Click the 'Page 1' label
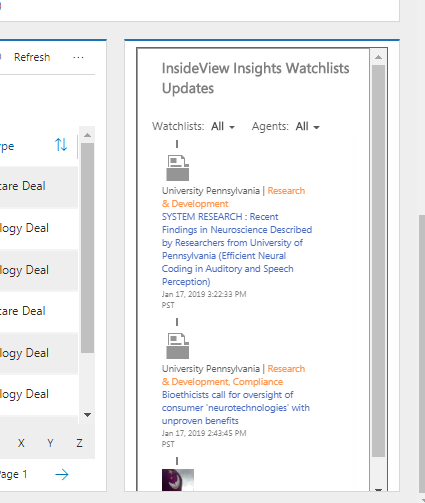This screenshot has height=503, width=425. coord(13,474)
